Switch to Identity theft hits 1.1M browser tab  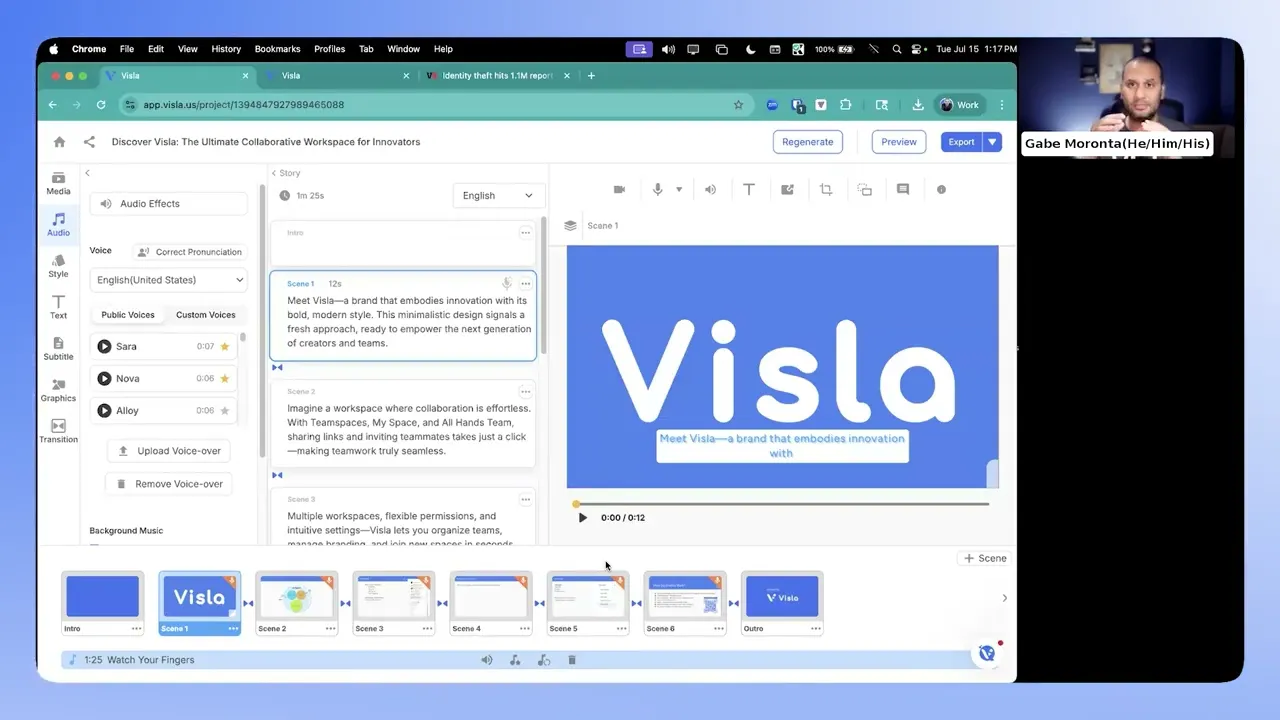(x=496, y=76)
